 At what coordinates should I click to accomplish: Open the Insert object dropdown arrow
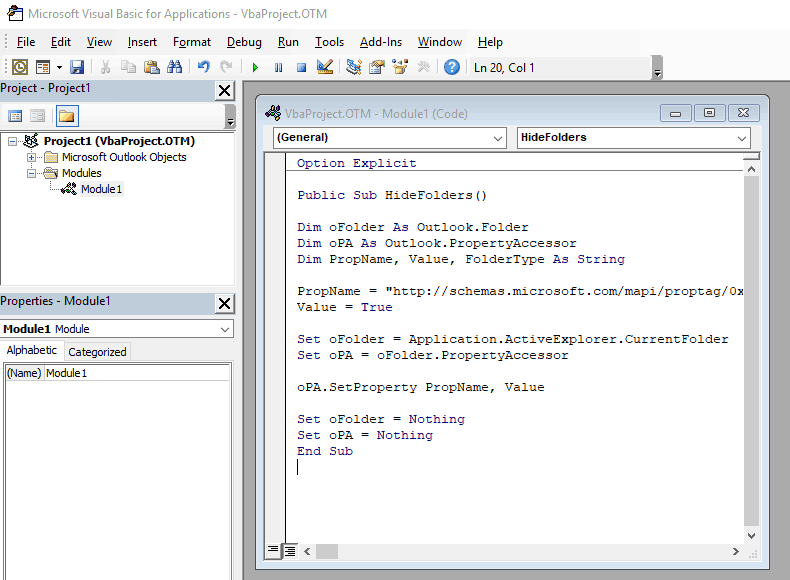(x=59, y=67)
